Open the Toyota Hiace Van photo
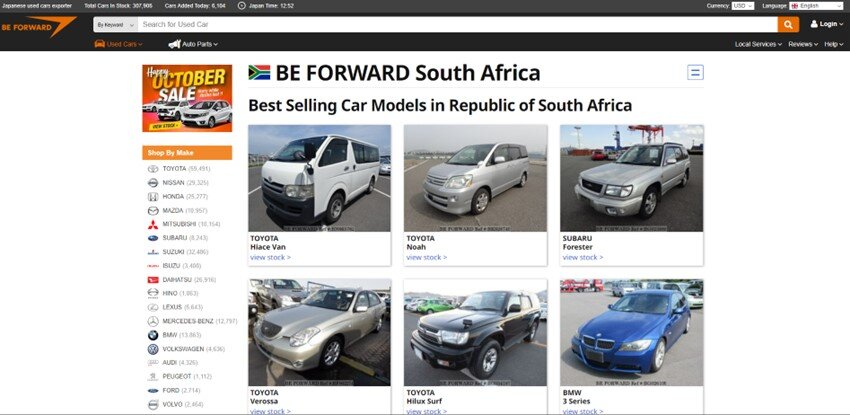The height and width of the screenshot is (415, 850). click(319, 178)
